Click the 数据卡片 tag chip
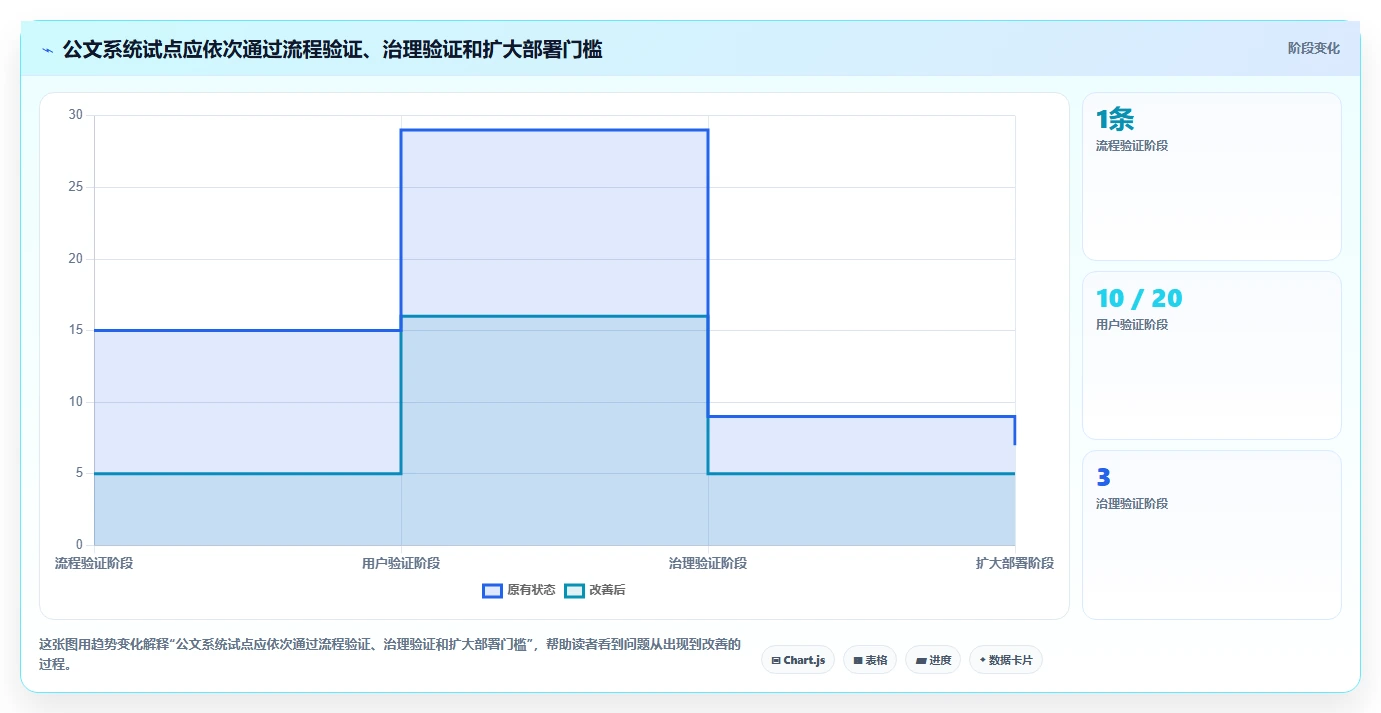Viewport: 1381px width, 713px height. (x=1006, y=660)
